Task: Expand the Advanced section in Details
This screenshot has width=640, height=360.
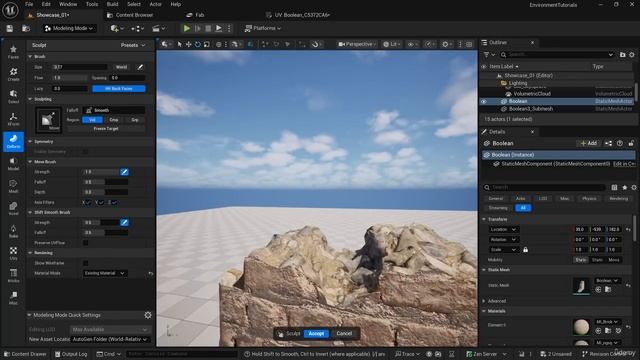Action: [484, 301]
